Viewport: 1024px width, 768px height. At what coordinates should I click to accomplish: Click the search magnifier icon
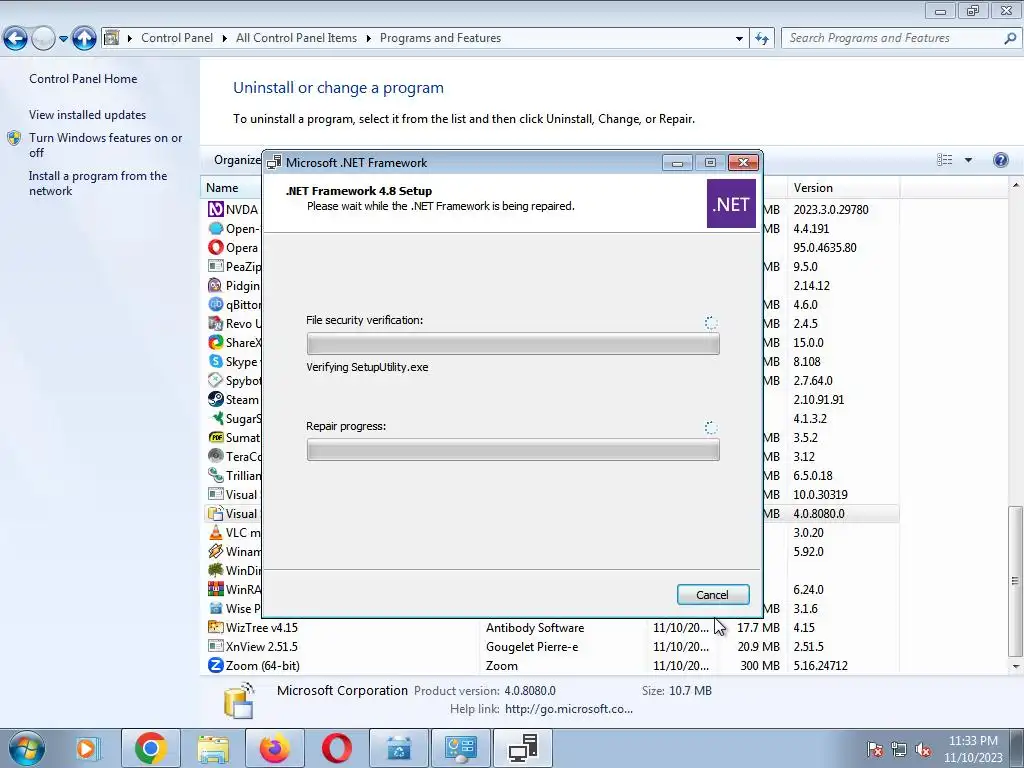point(1010,39)
